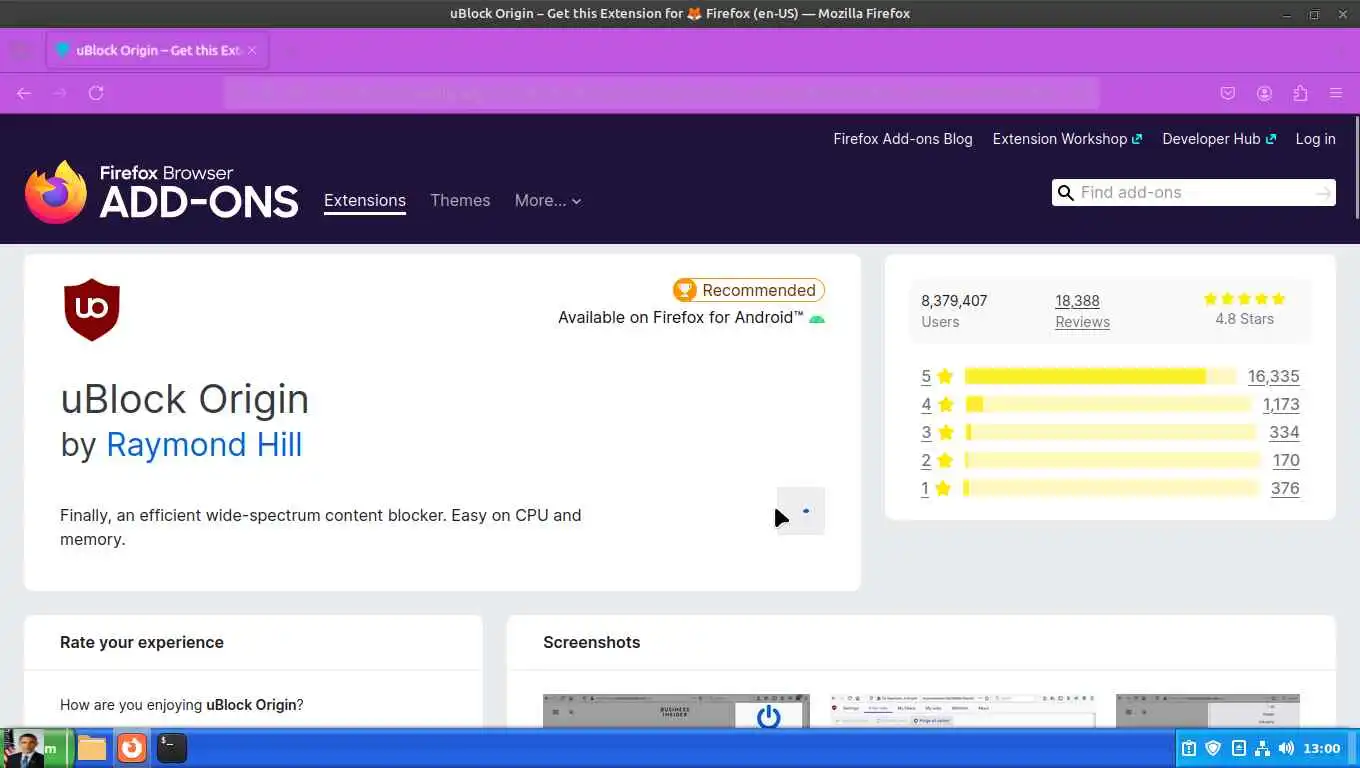The height and width of the screenshot is (768, 1360).
Task: Open the Firefox account icon
Action: 1264,93
